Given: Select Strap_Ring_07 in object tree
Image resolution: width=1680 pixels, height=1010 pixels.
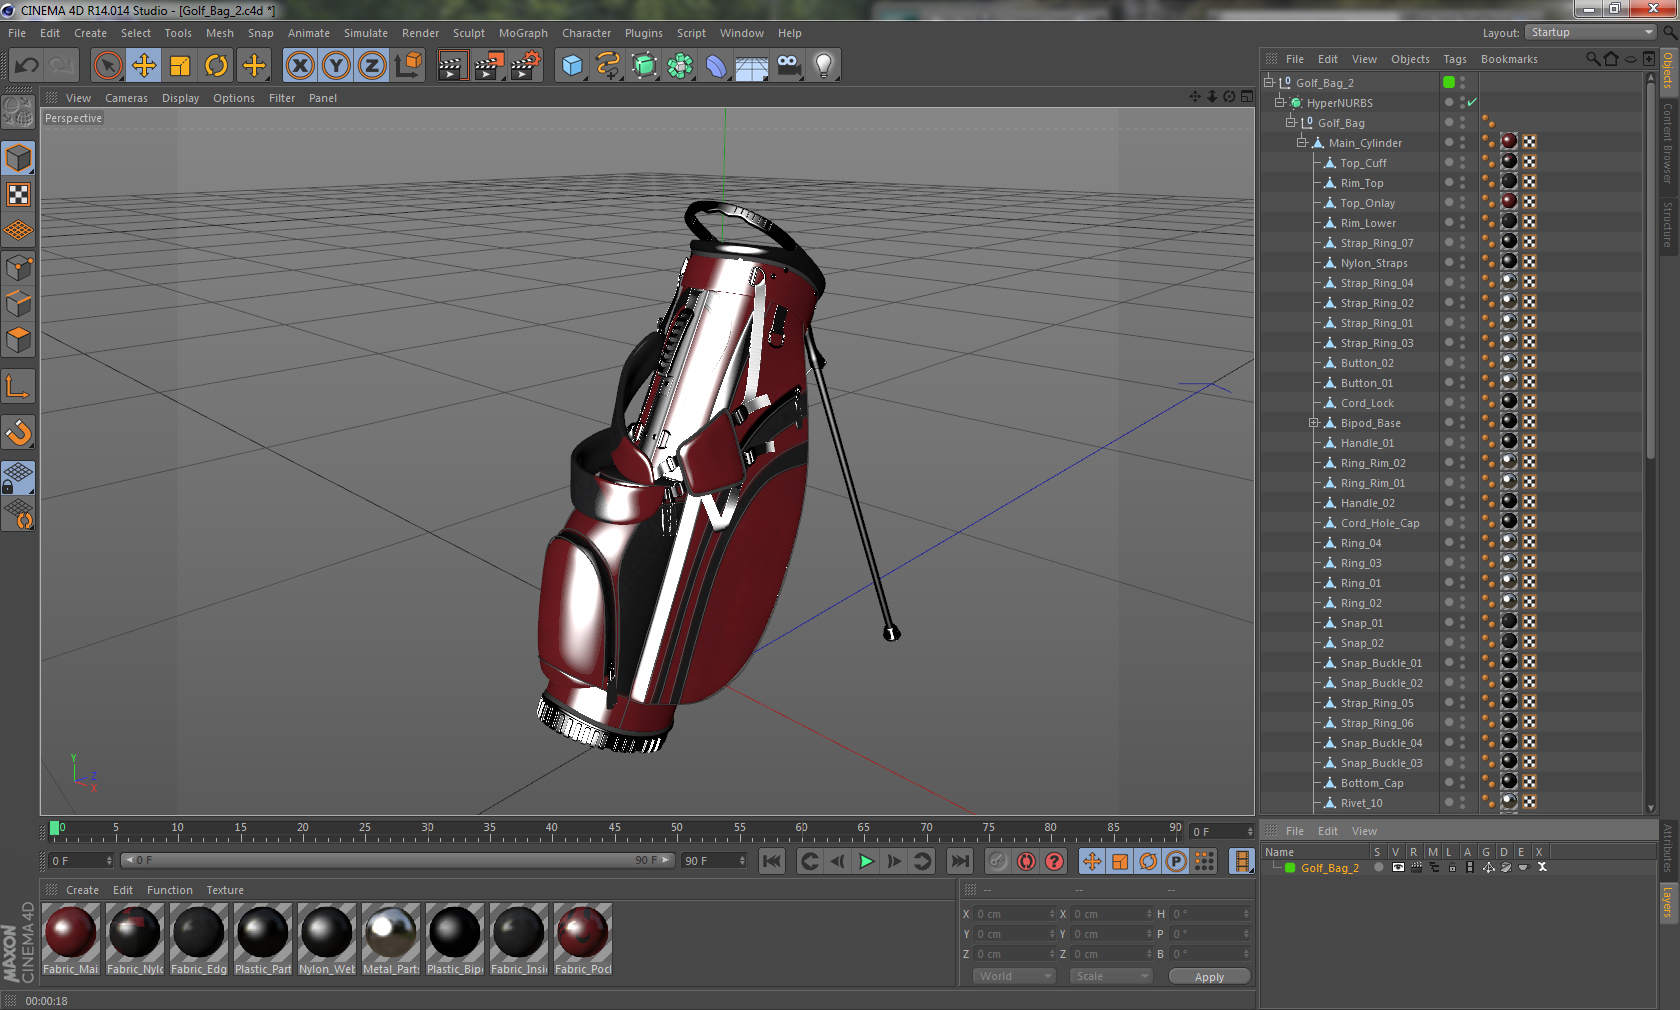Looking at the screenshot, I should point(1376,243).
